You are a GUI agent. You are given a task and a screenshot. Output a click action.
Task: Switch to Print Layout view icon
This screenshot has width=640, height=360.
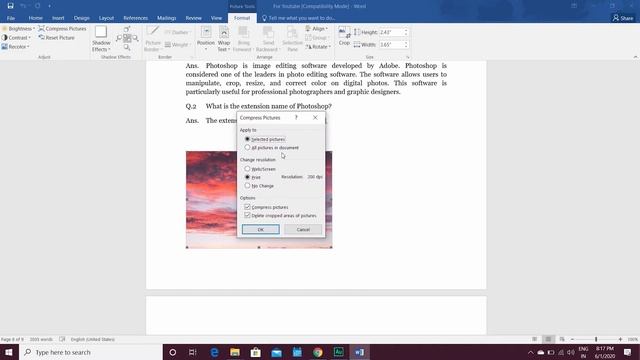pyautogui.click(x=548, y=339)
